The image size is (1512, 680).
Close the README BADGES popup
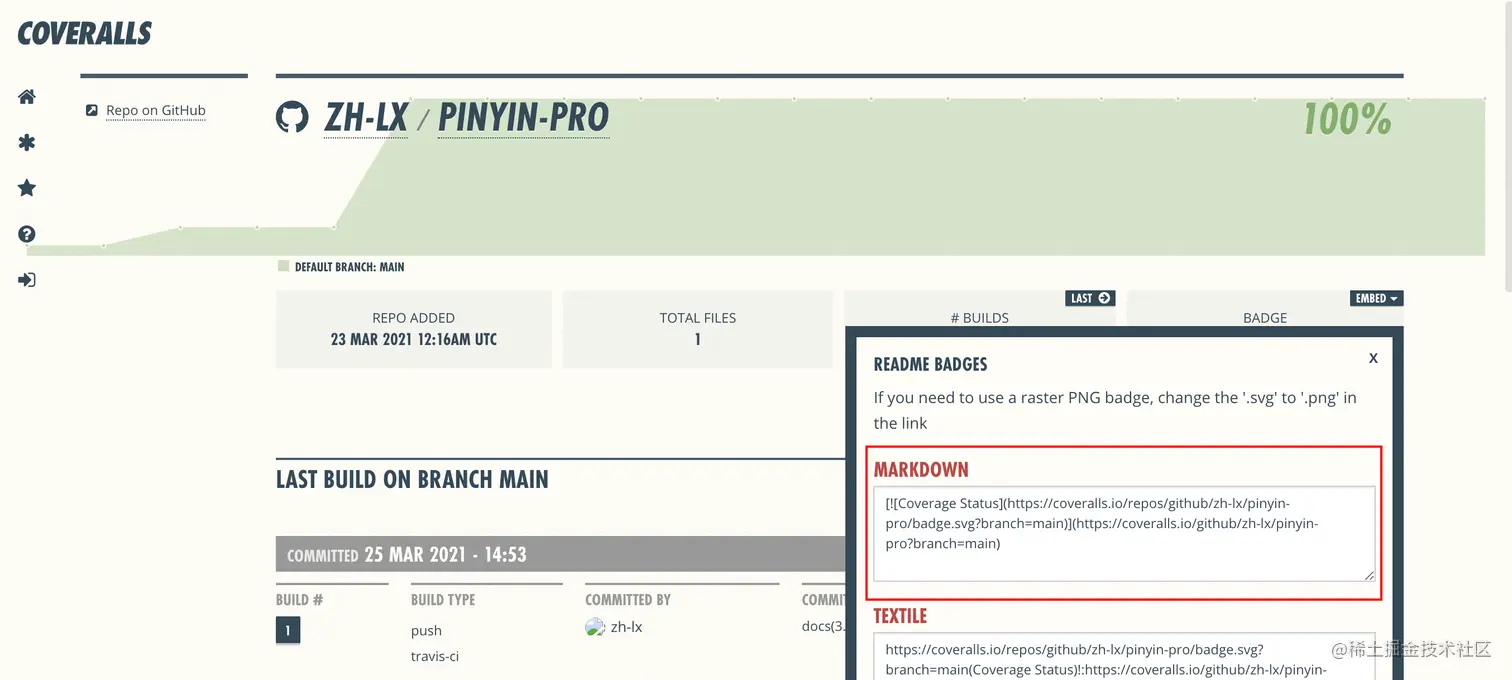(x=1373, y=358)
